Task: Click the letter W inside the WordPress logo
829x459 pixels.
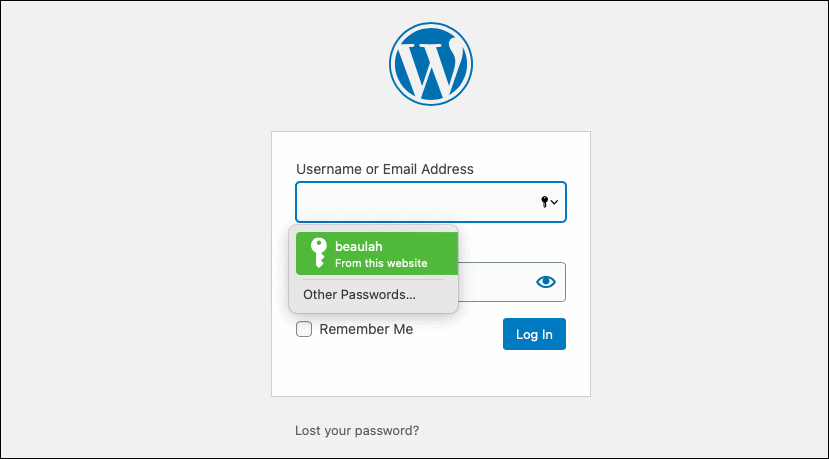Action: click(x=431, y=66)
